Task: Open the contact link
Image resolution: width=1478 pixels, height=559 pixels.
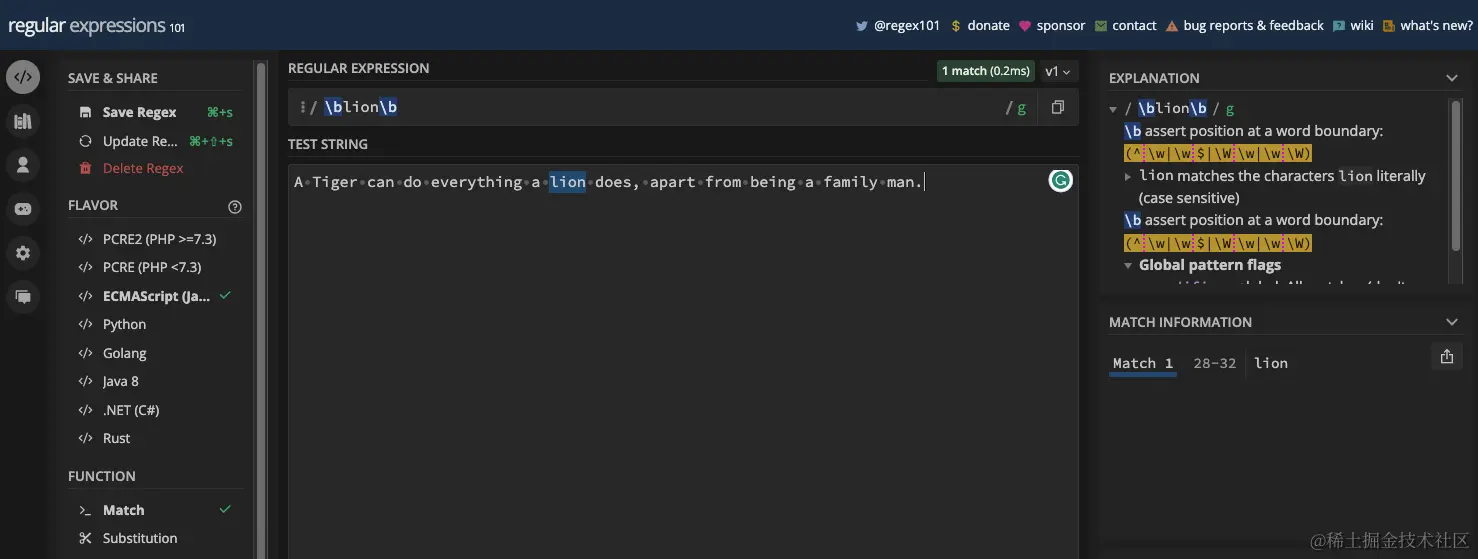Action: click(x=1134, y=26)
